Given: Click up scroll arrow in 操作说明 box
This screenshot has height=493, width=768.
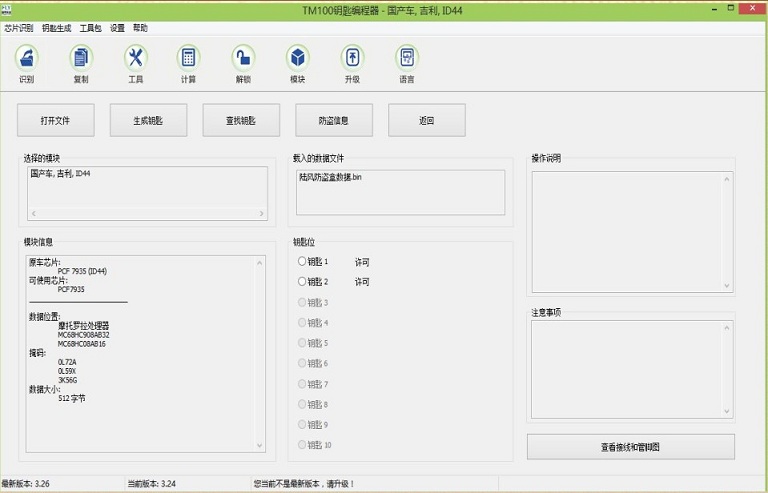Looking at the screenshot, I should coord(727,179).
